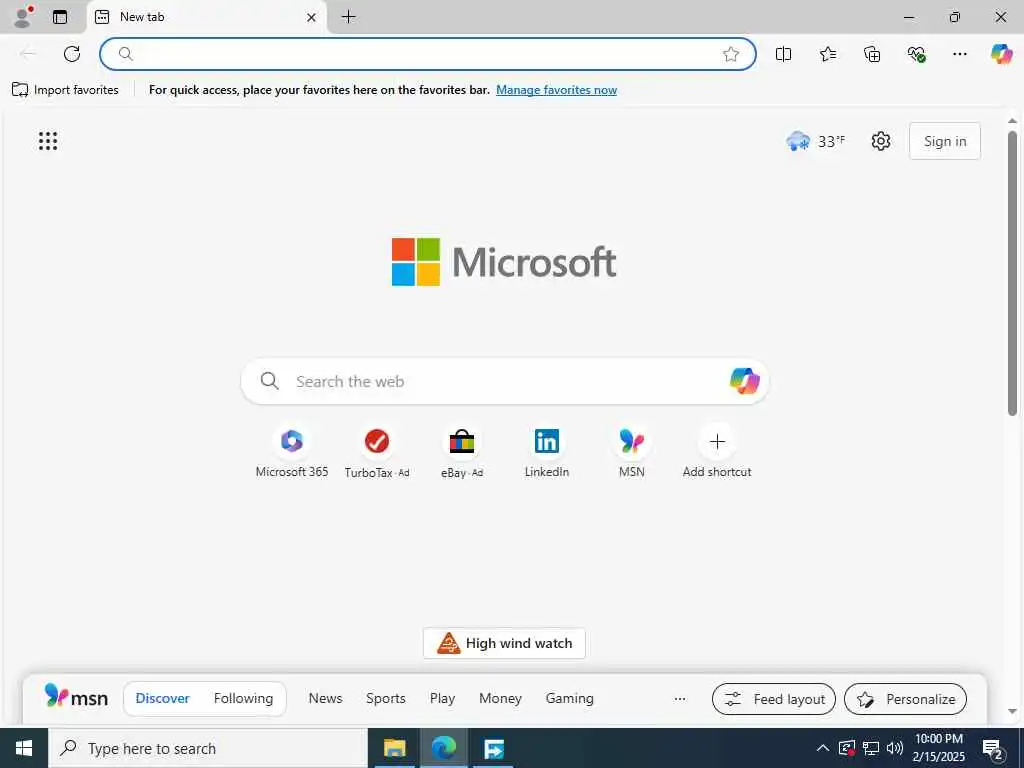The height and width of the screenshot is (768, 1024).
Task: Open the apps grid launcher
Action: [48, 141]
